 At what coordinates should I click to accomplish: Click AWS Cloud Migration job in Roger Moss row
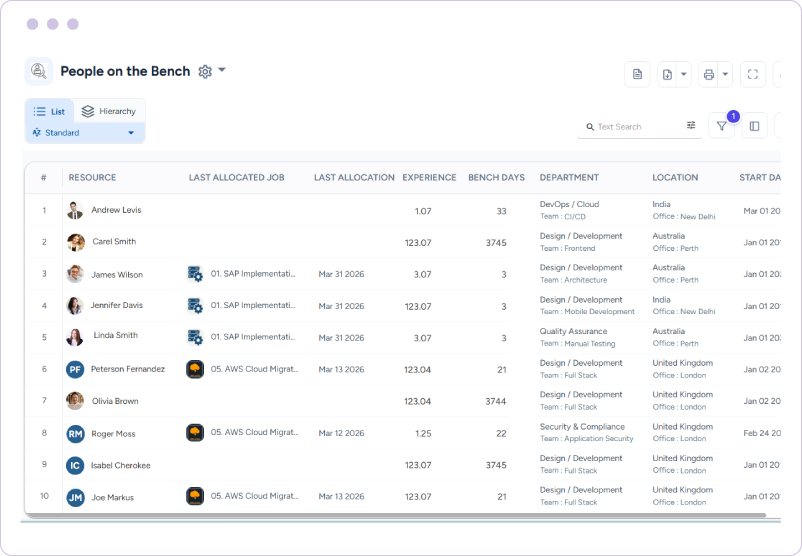255,432
